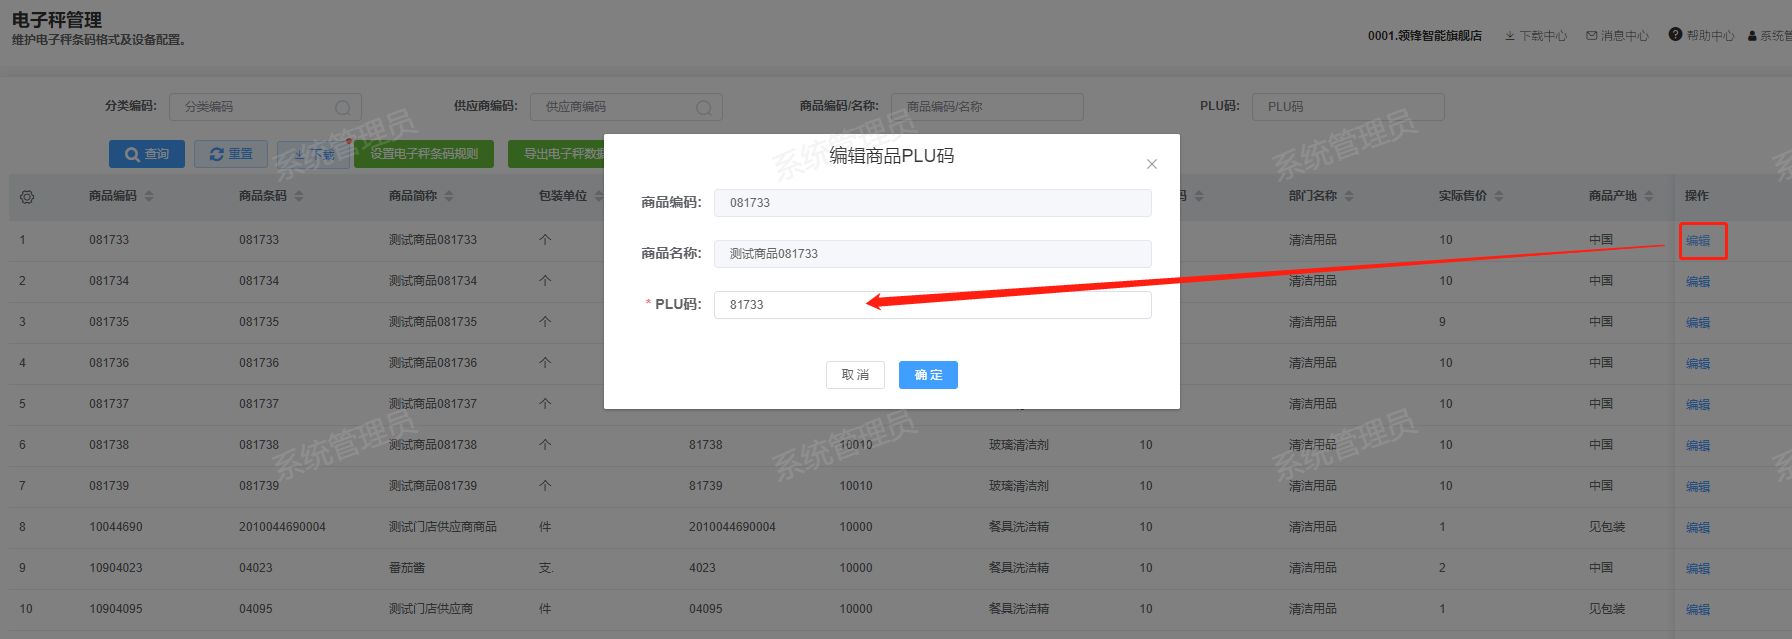Select the store name 0001.领锋智能旗舰店
The image size is (1792, 639).
click(1425, 36)
